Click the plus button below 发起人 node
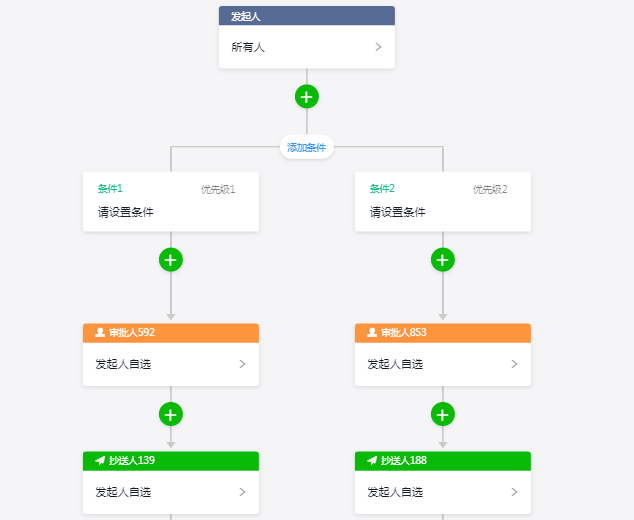This screenshot has width=634, height=520. [307, 97]
